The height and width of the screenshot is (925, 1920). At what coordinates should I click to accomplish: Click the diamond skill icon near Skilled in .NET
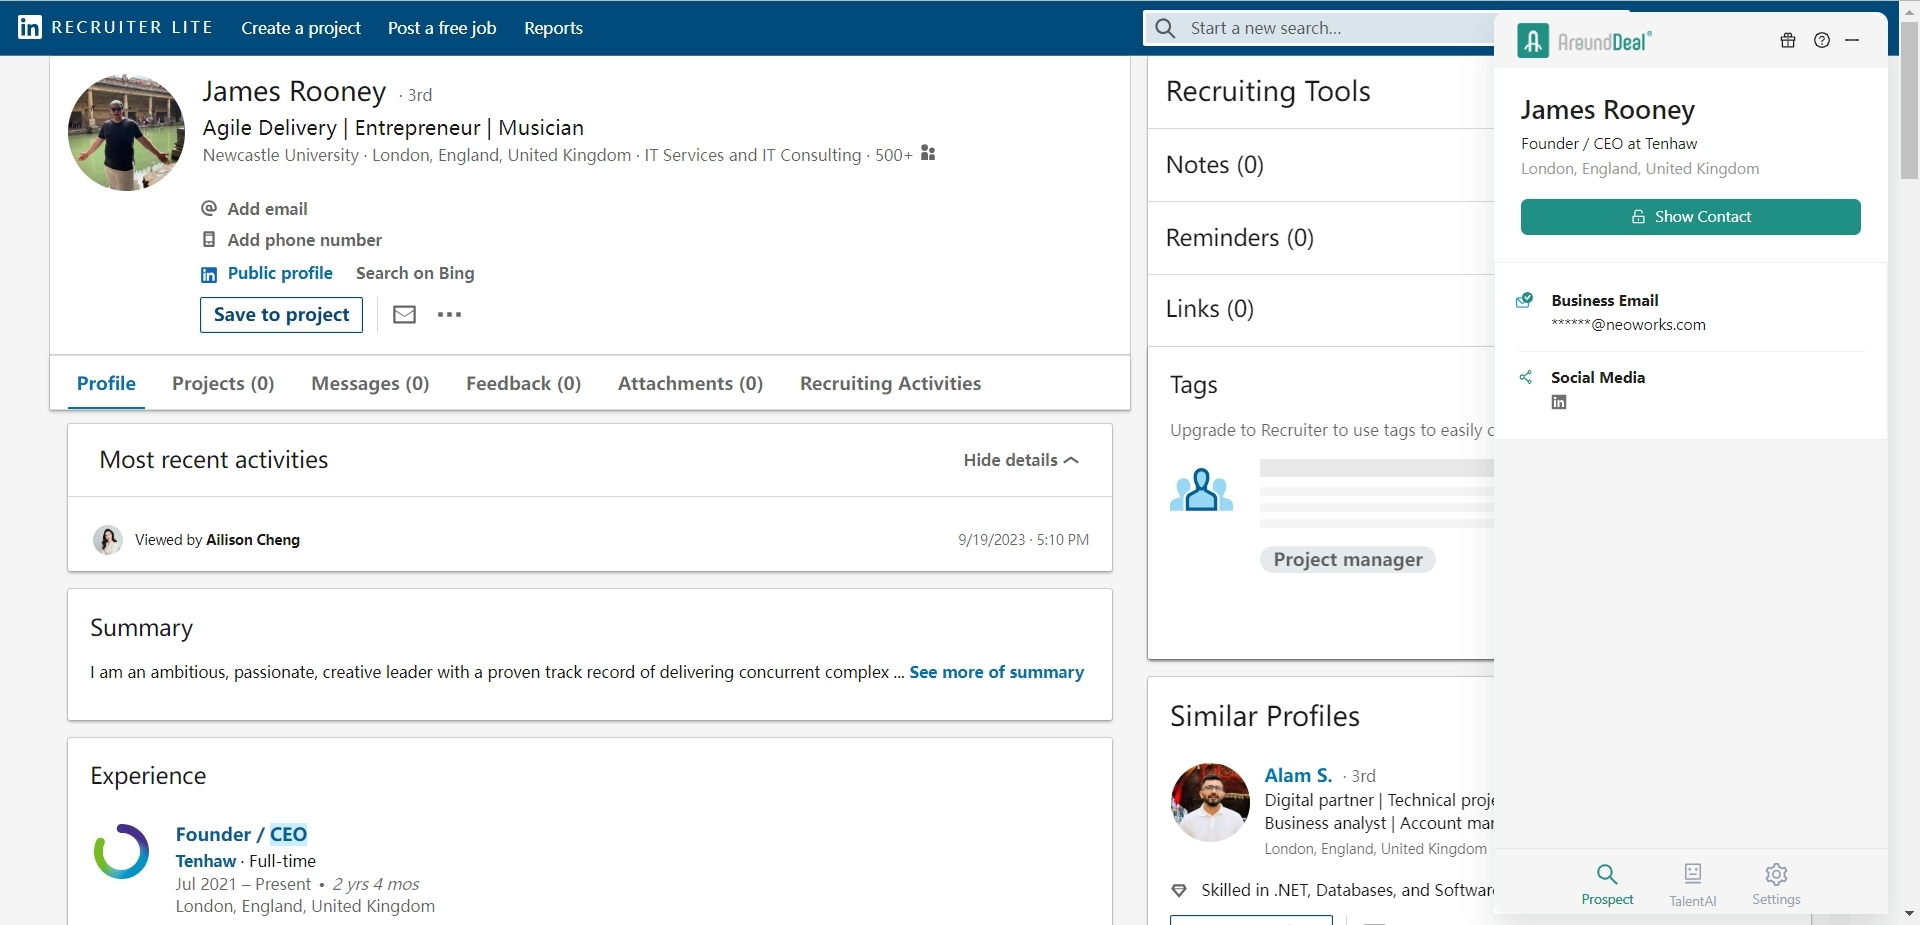tap(1179, 890)
